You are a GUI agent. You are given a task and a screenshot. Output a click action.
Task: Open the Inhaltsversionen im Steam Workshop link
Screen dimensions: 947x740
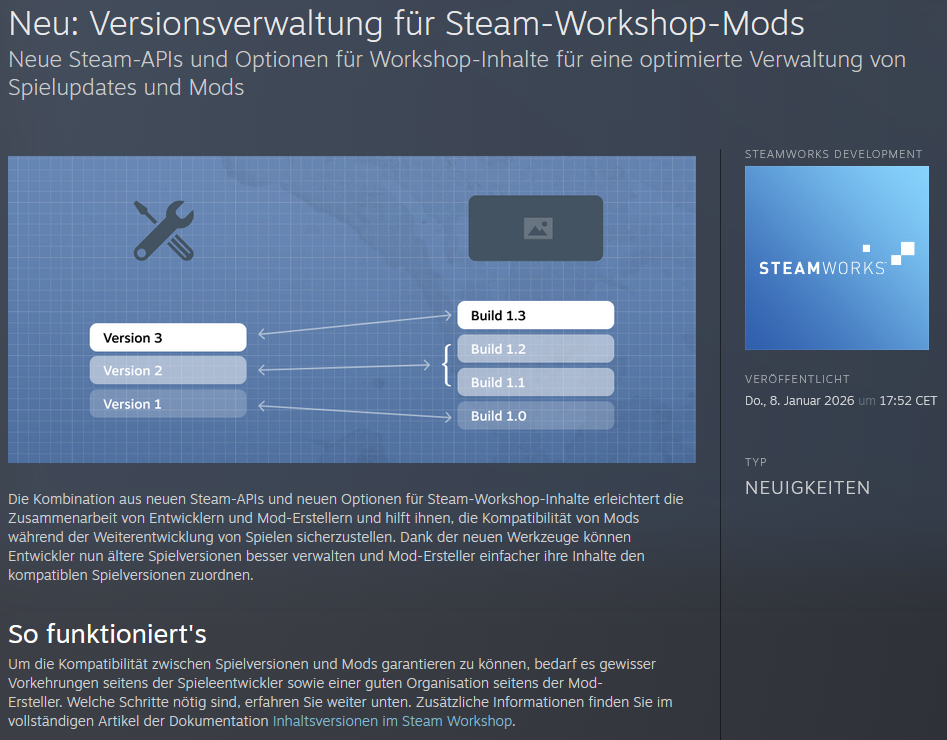[392, 721]
